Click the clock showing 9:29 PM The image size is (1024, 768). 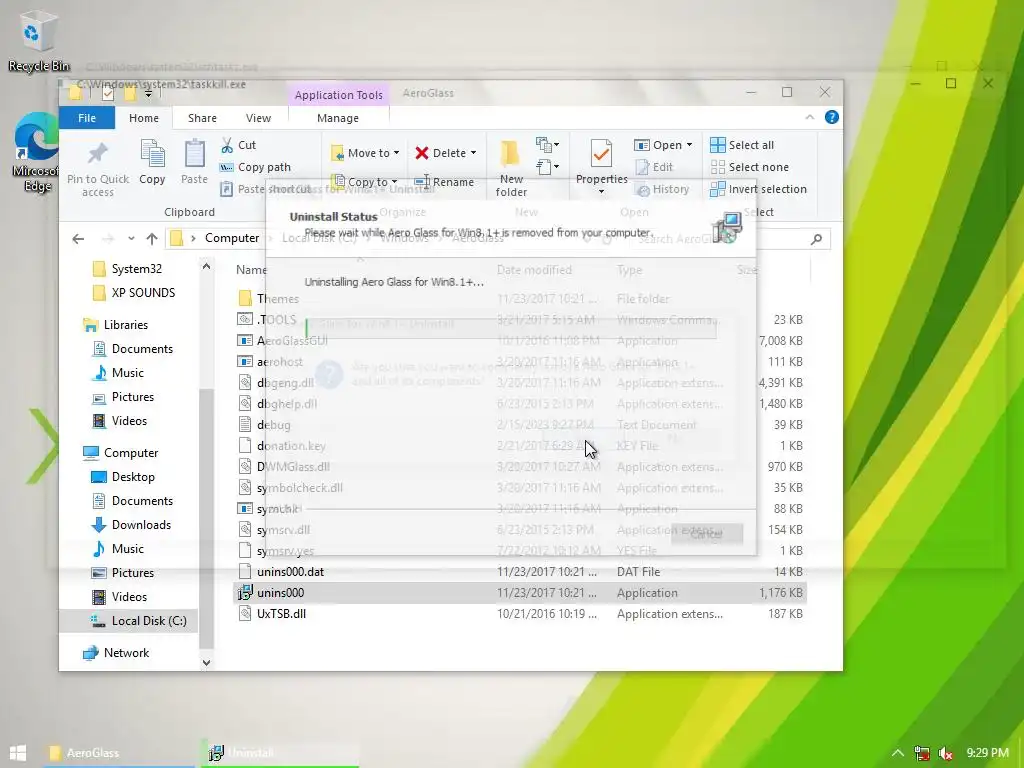[987, 753]
